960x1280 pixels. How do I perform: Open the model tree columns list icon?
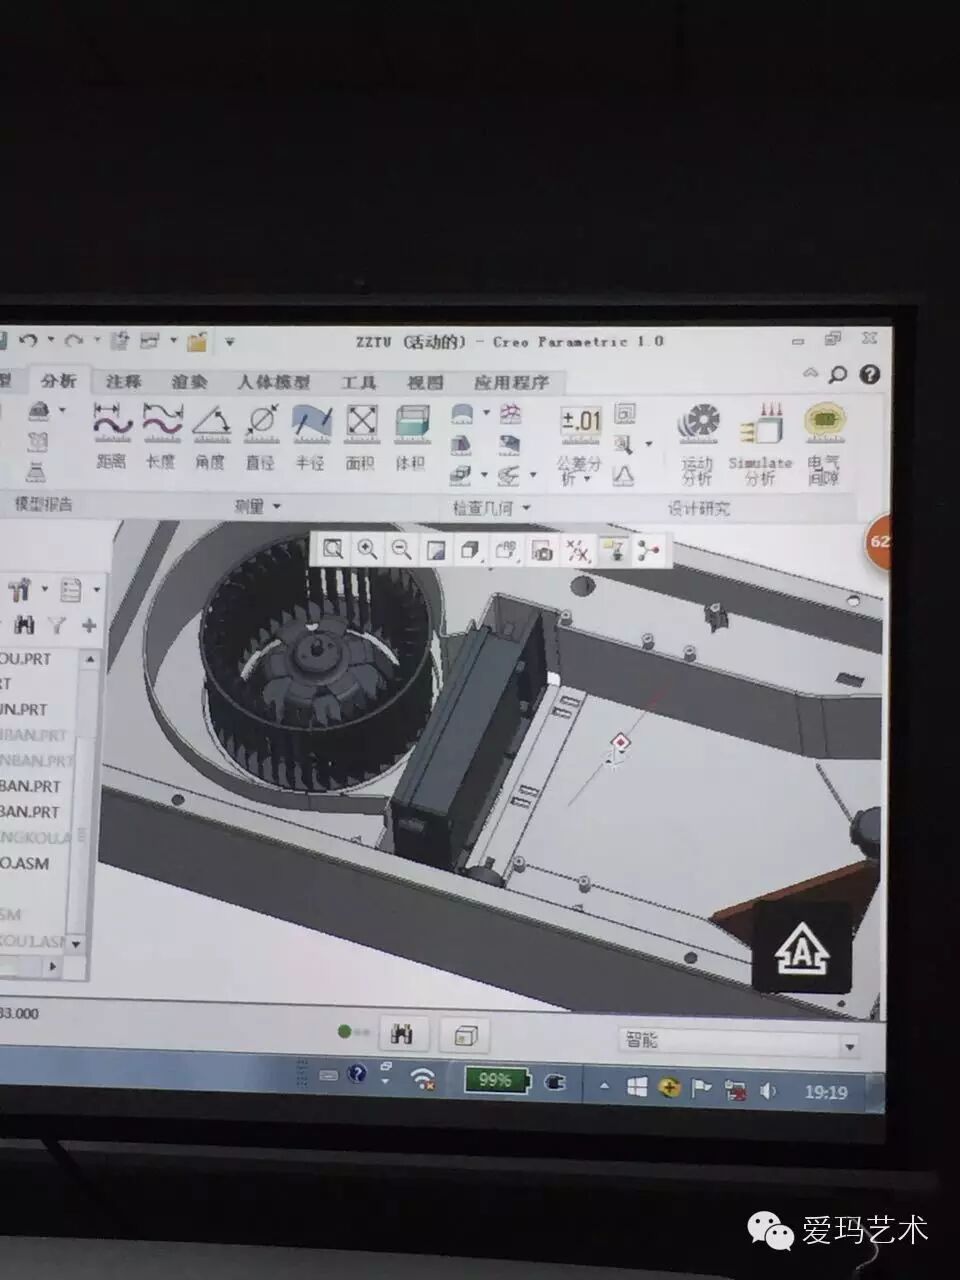70,590
